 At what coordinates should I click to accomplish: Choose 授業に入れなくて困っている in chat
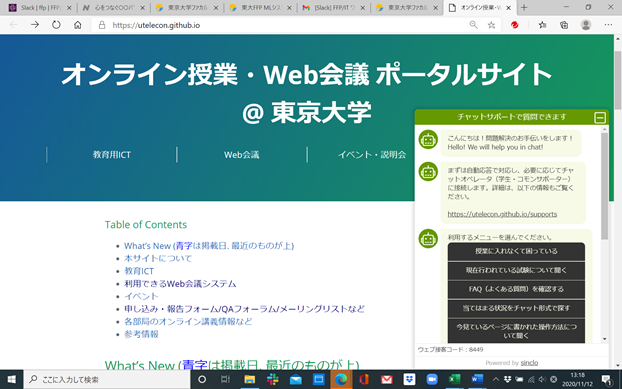pos(516,251)
